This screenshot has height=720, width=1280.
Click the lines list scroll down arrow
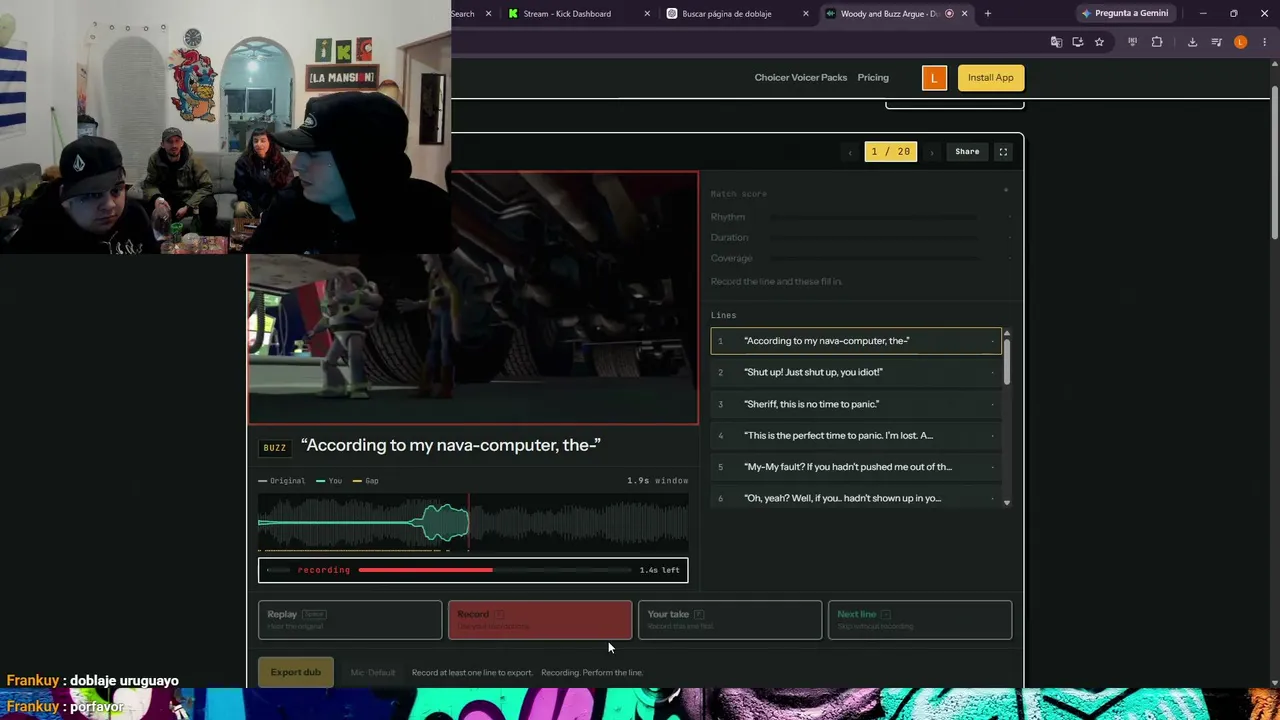tap(1007, 502)
